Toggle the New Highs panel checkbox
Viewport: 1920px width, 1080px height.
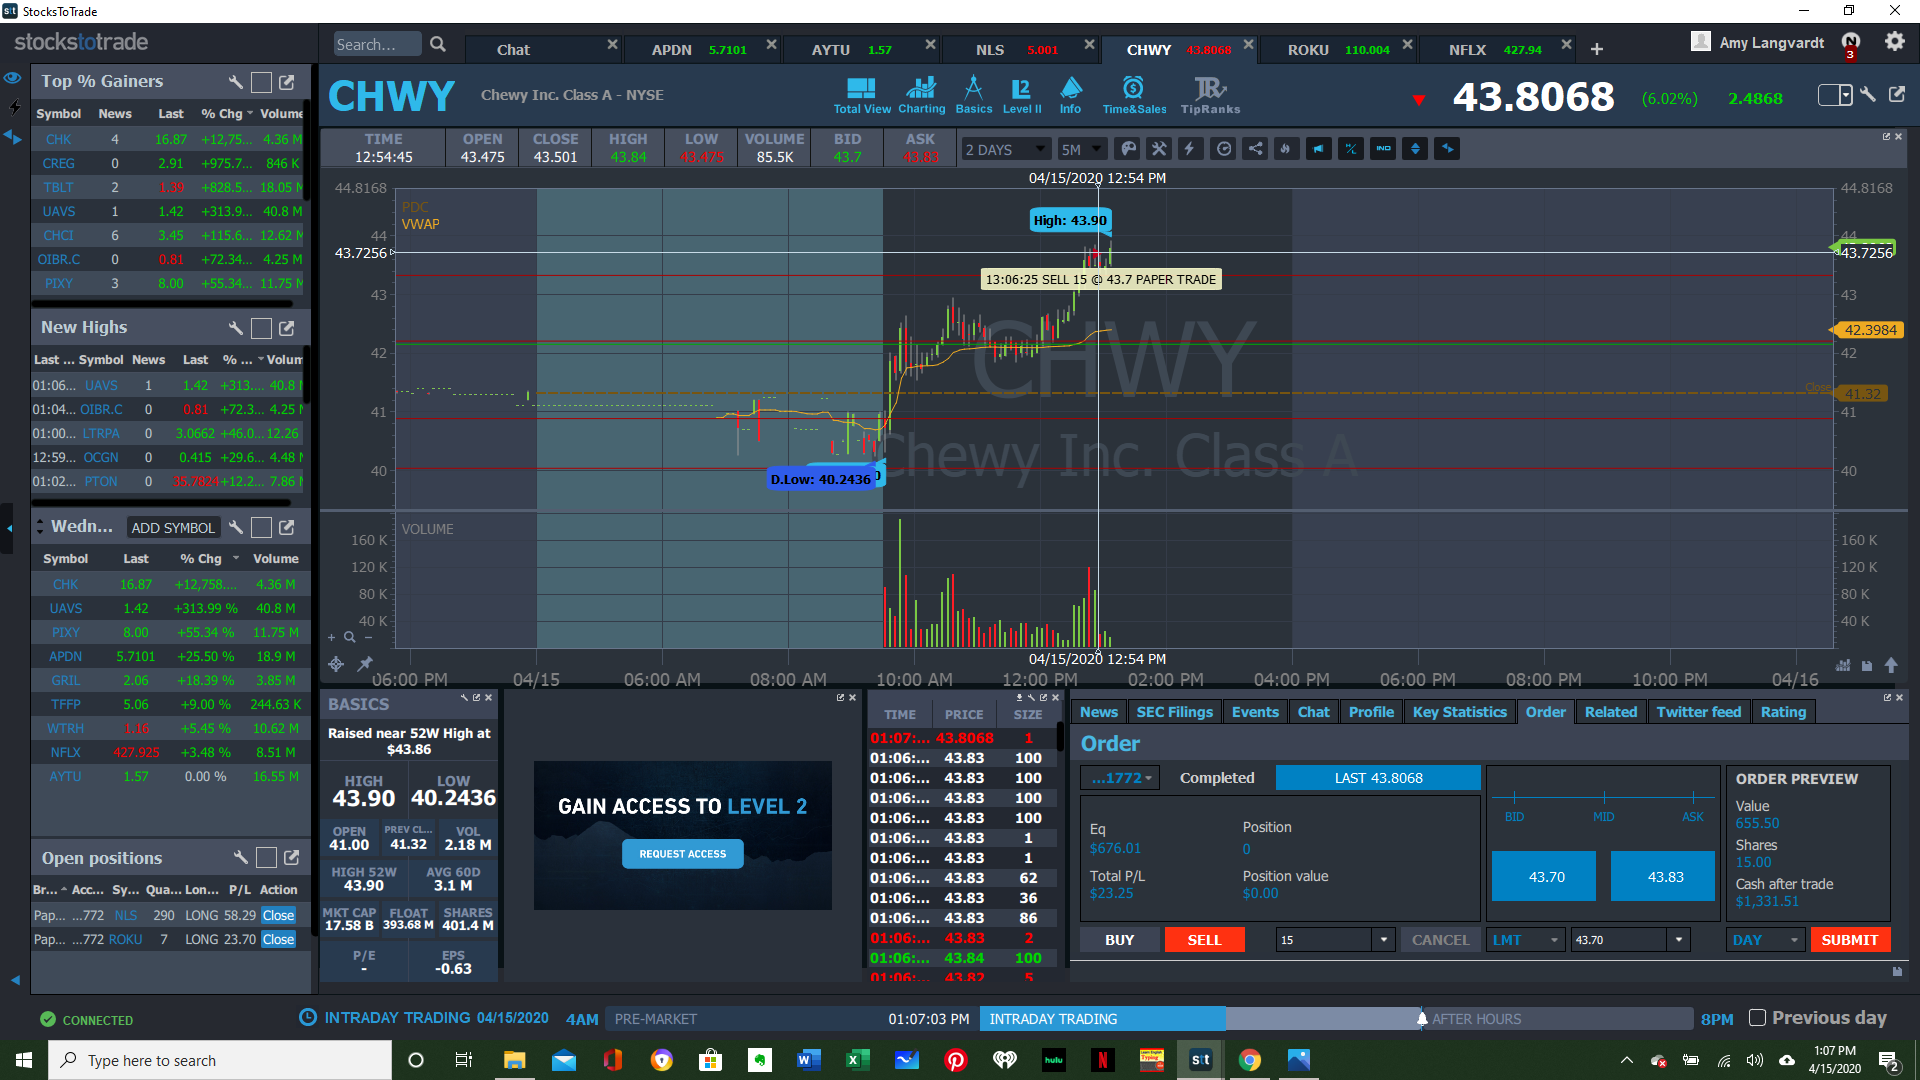tap(261, 328)
